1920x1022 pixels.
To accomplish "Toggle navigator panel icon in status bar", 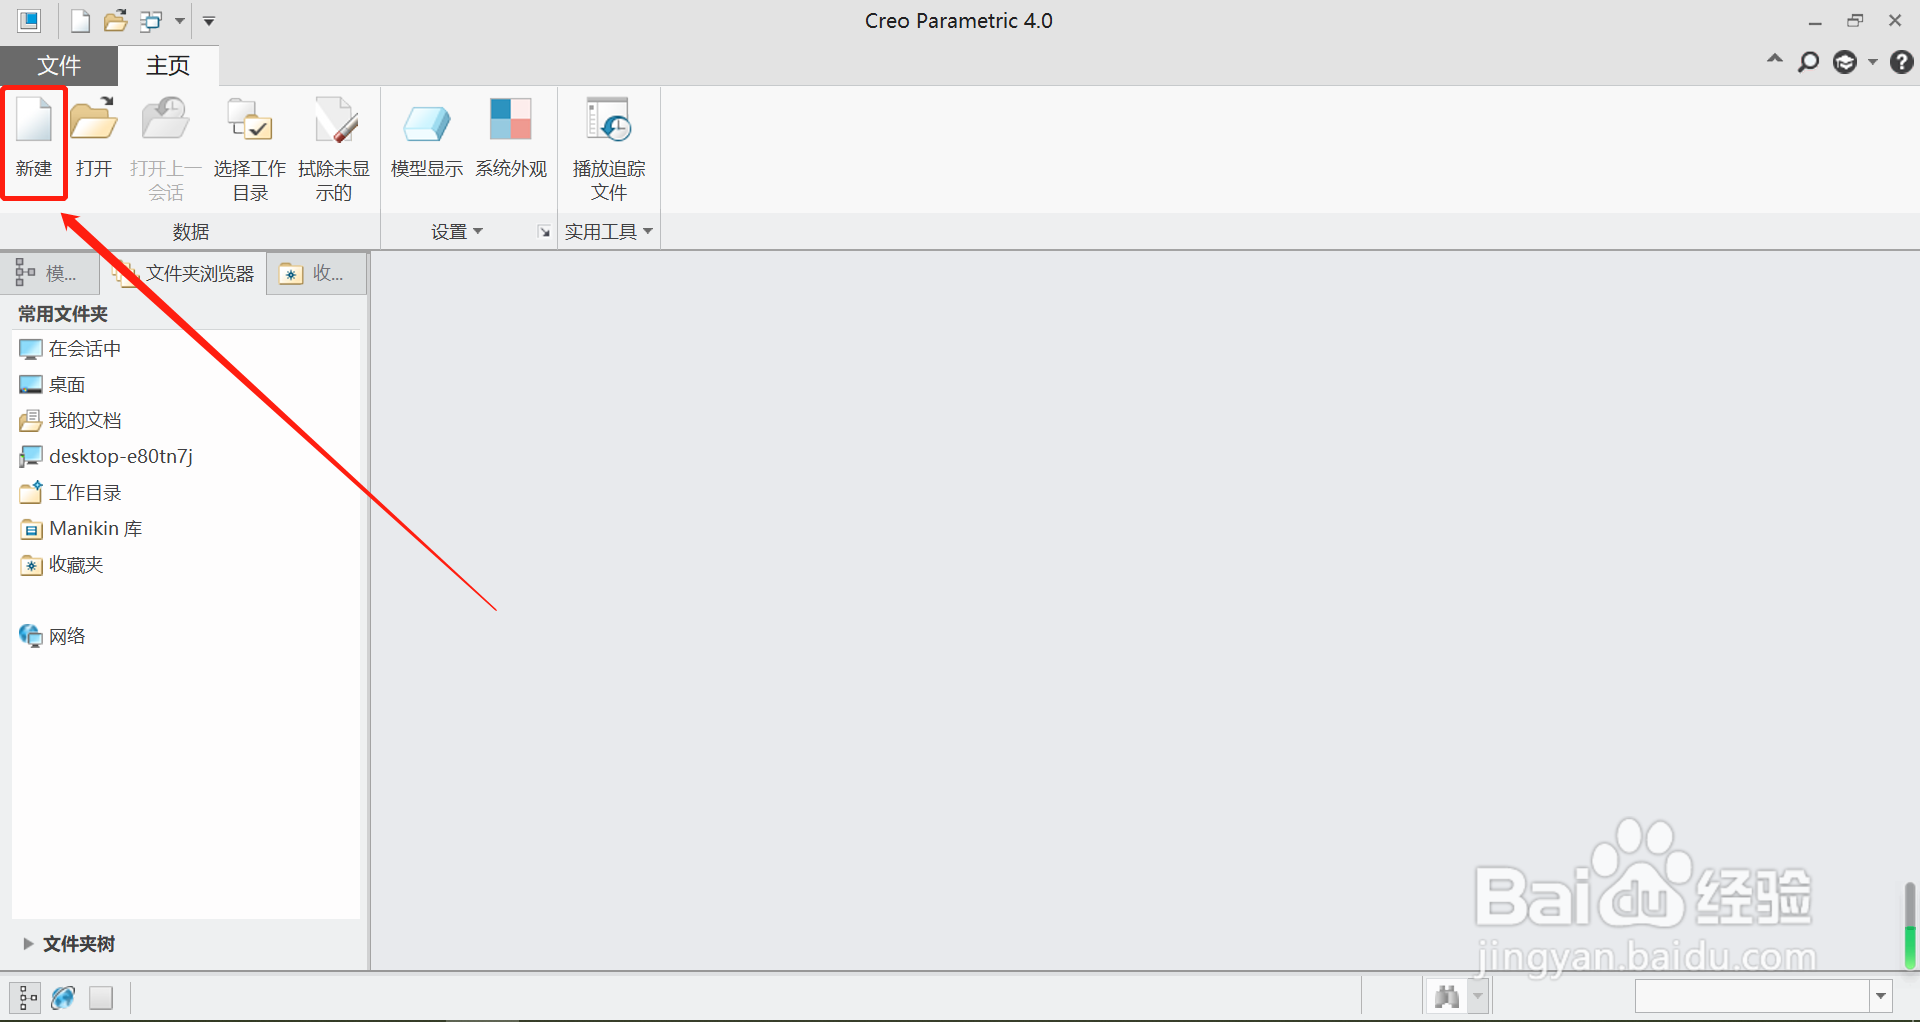I will (27, 998).
